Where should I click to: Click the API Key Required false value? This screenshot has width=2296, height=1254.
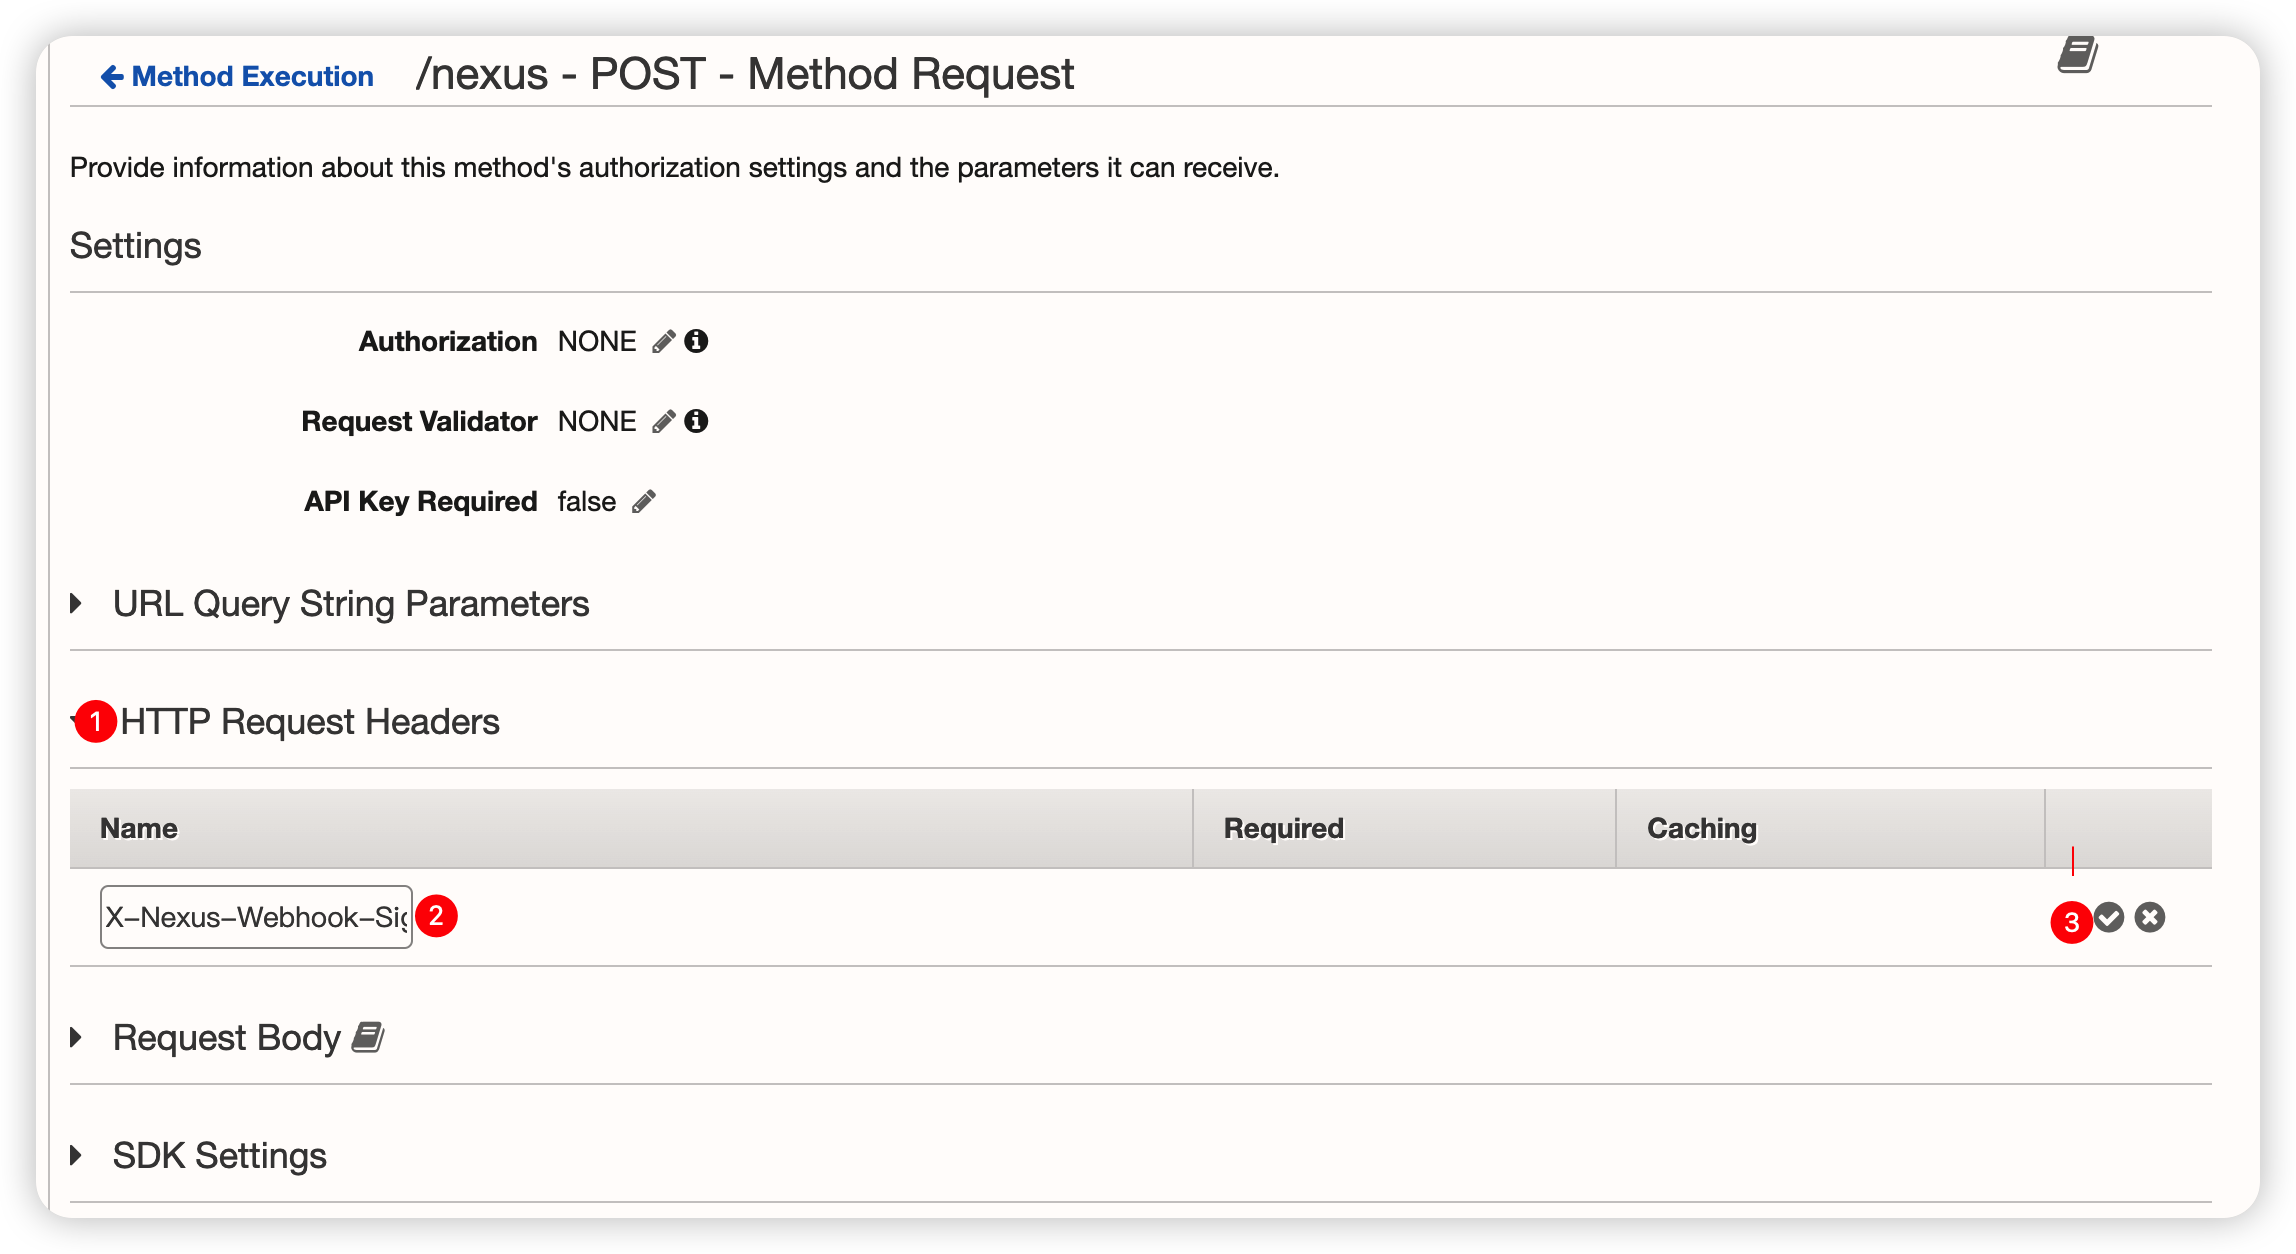click(587, 502)
